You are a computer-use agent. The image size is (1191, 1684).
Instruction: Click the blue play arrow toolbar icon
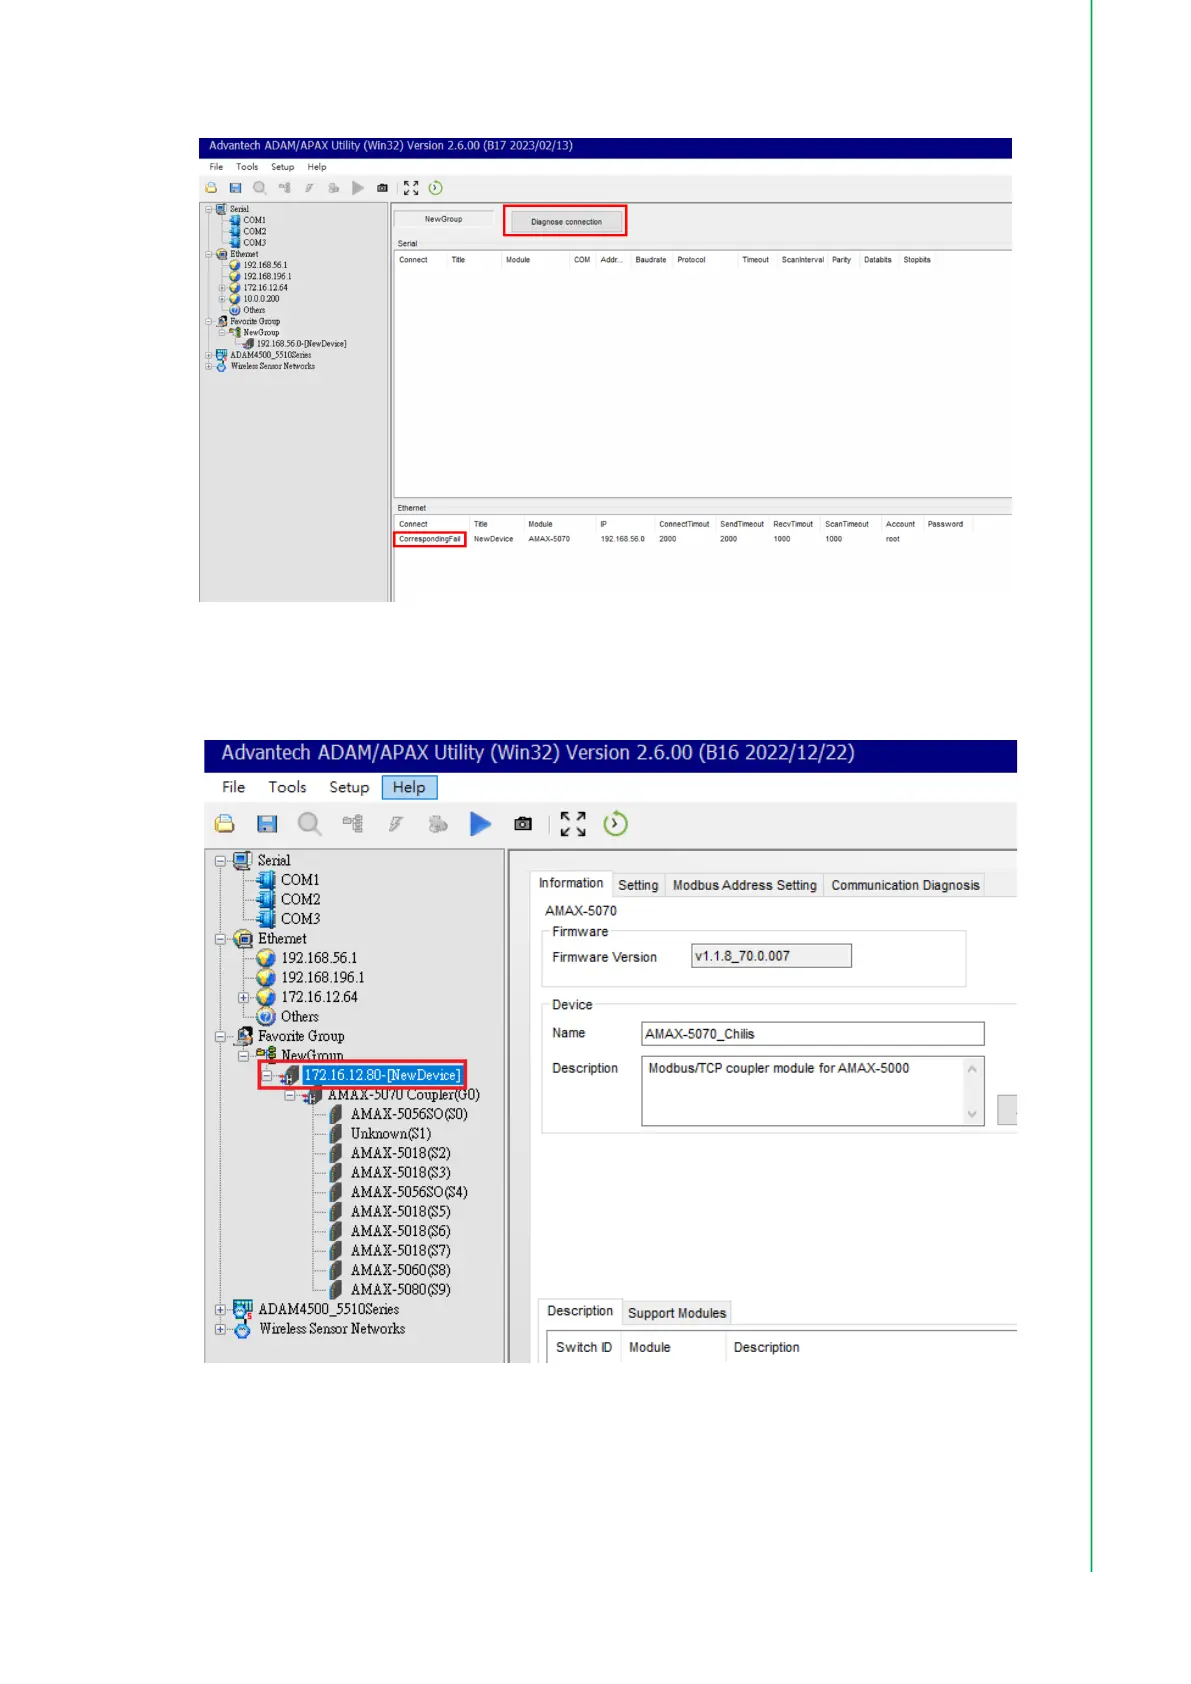(480, 824)
